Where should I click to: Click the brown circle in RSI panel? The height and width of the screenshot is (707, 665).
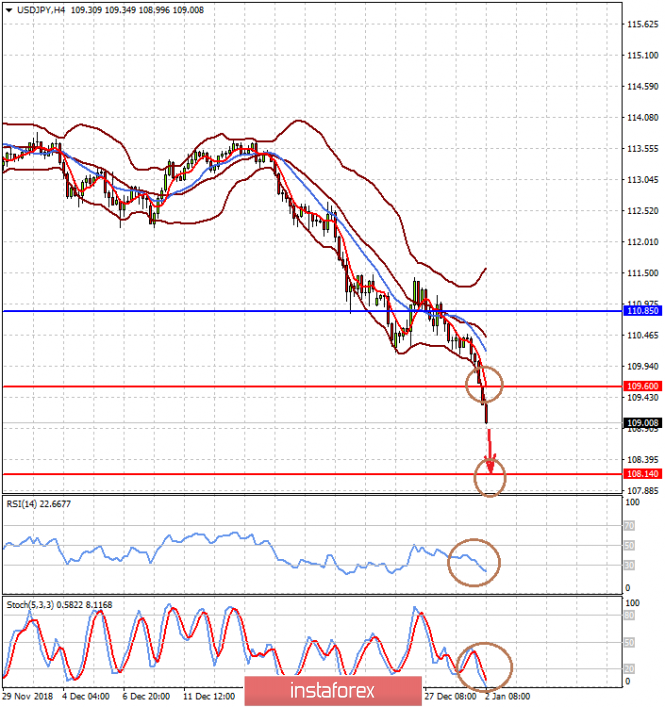point(474,563)
